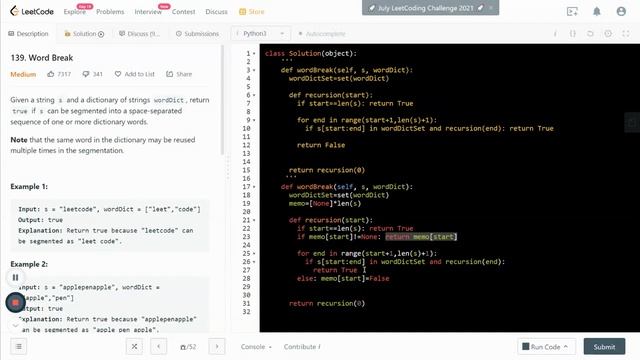Place cursor on 'return recursion(0)' at line 31

click(x=327, y=303)
